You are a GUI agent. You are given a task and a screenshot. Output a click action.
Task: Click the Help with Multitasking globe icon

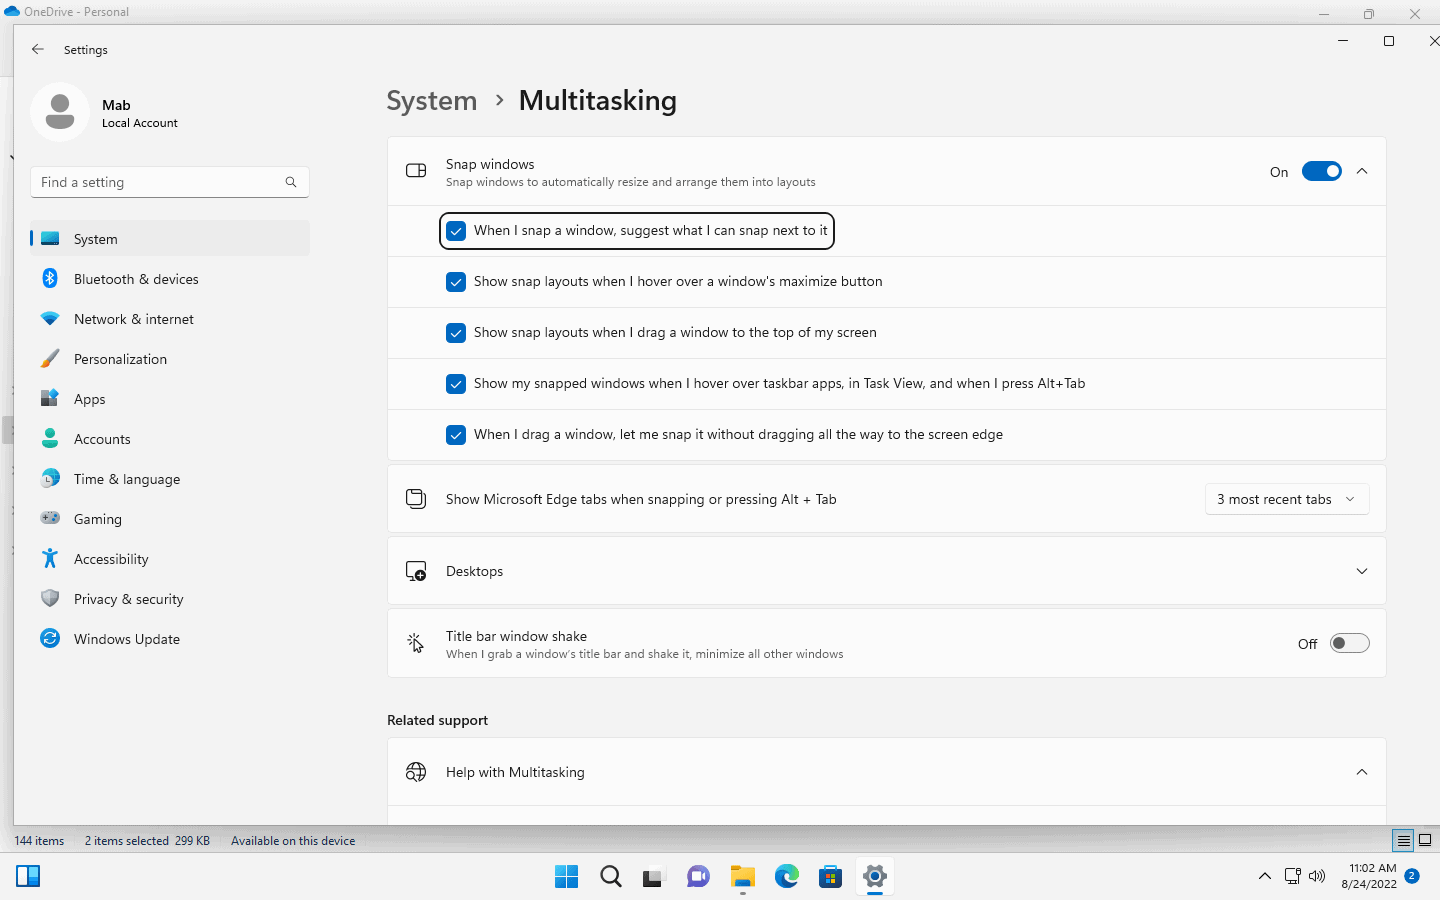point(415,771)
